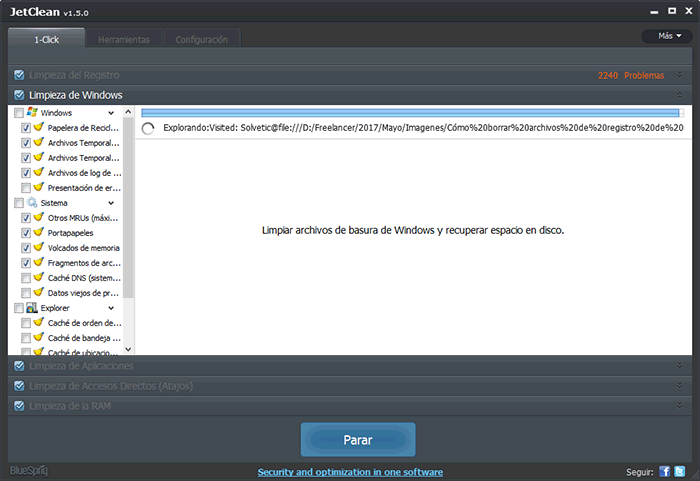The height and width of the screenshot is (481, 700).
Task: Click the Explorer category icon
Action: click(x=32, y=308)
